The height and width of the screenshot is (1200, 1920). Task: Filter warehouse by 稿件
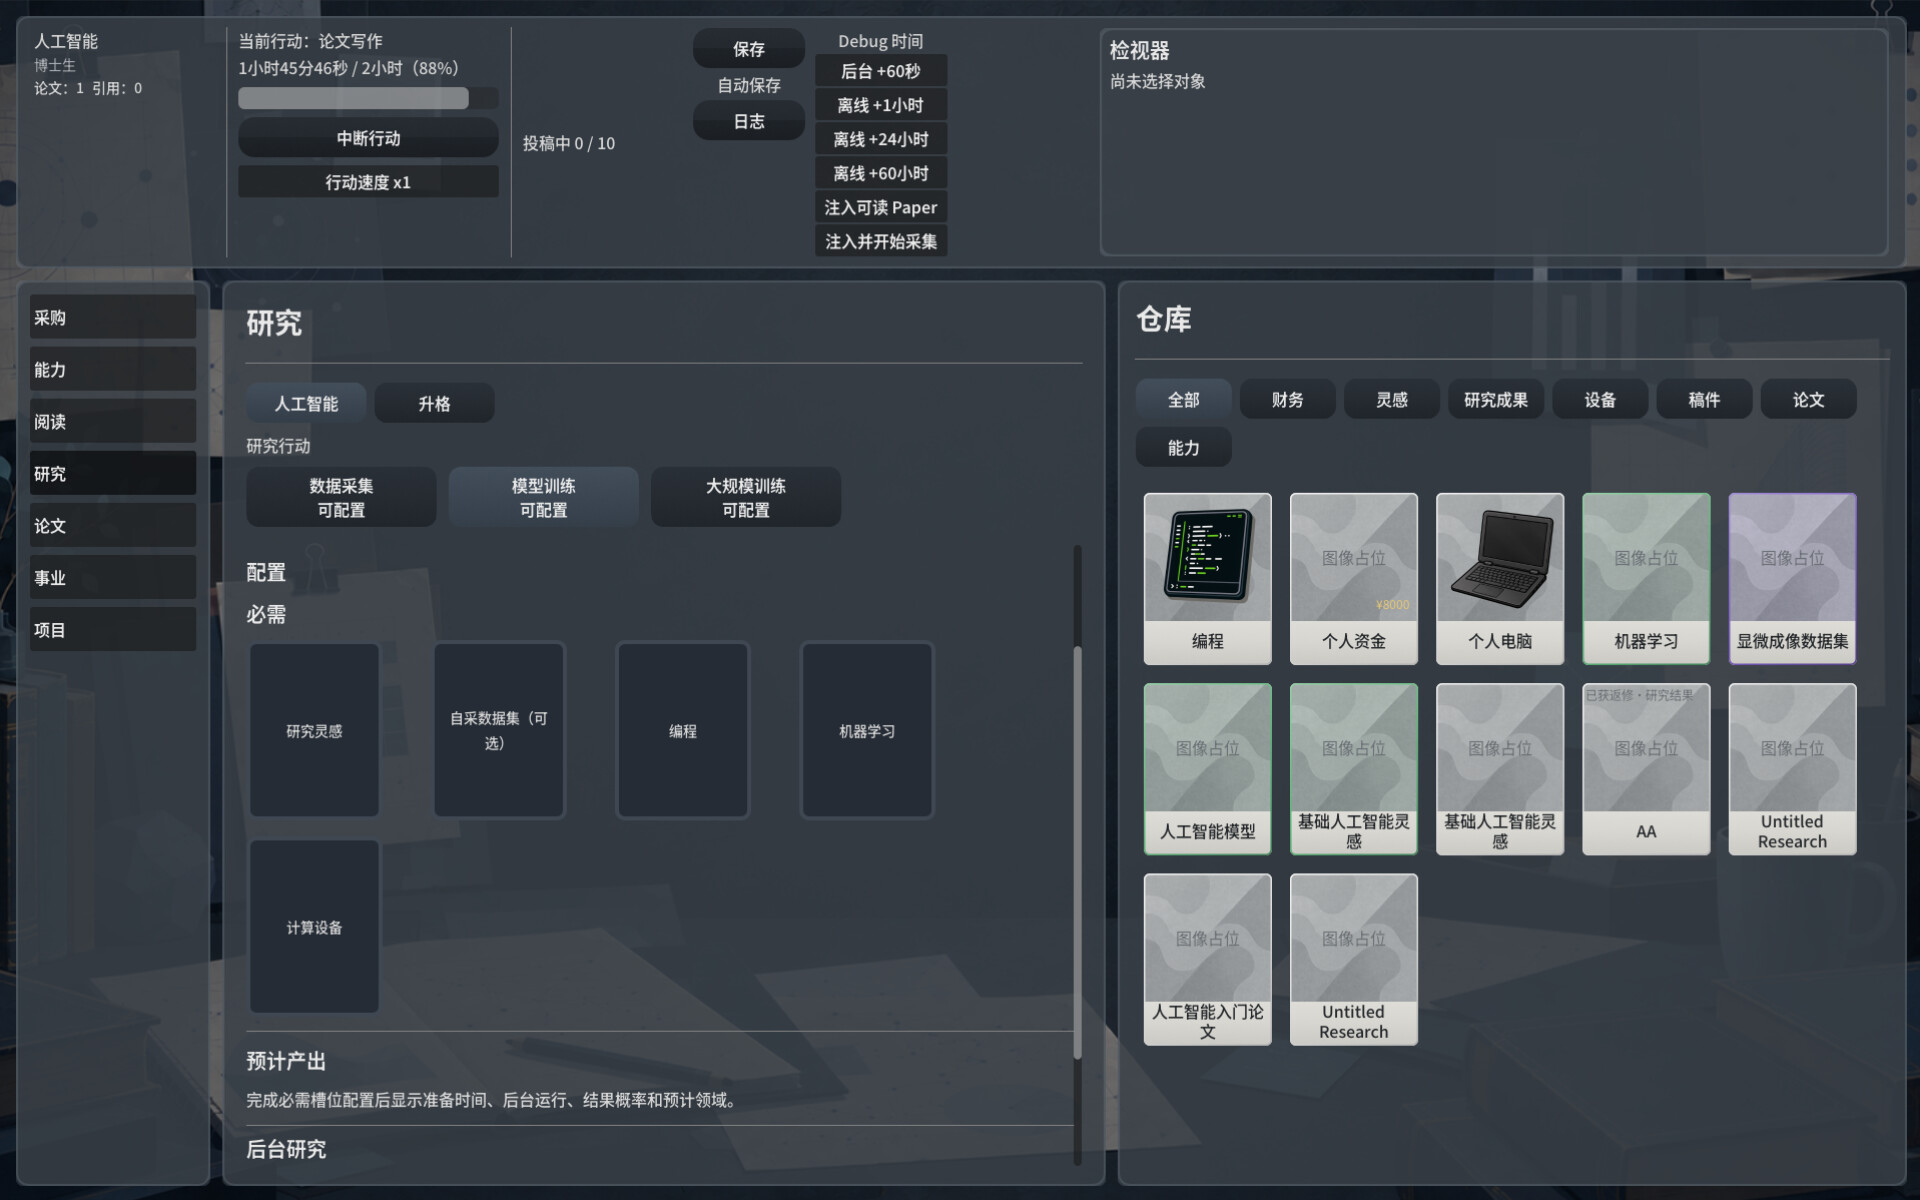pos(1704,399)
